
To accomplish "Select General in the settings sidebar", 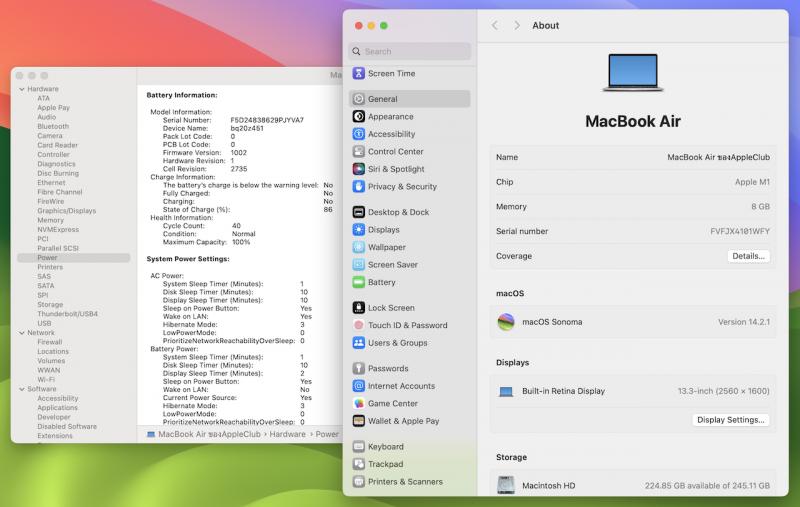I will point(382,99).
